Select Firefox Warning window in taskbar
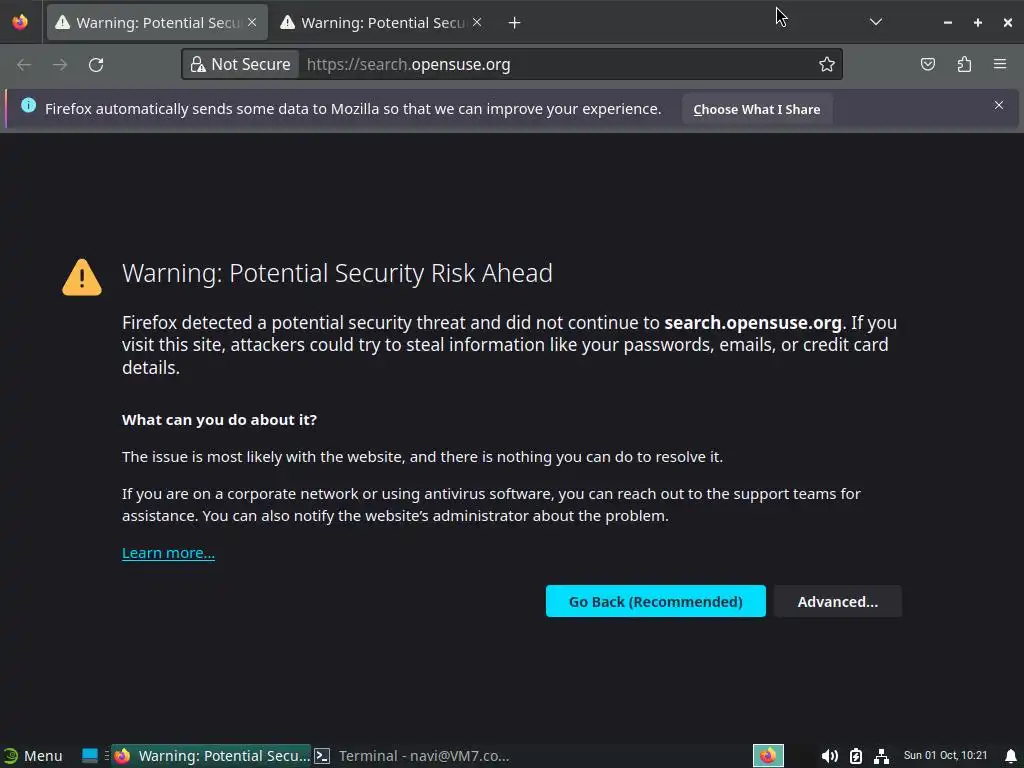Image resolution: width=1024 pixels, height=768 pixels. point(212,756)
